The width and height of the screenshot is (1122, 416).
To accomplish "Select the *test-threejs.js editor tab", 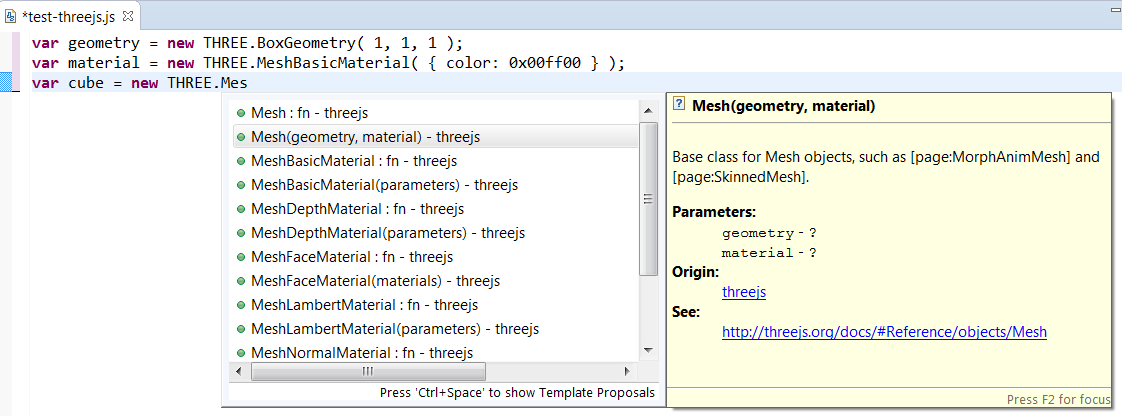I will click(x=71, y=15).
